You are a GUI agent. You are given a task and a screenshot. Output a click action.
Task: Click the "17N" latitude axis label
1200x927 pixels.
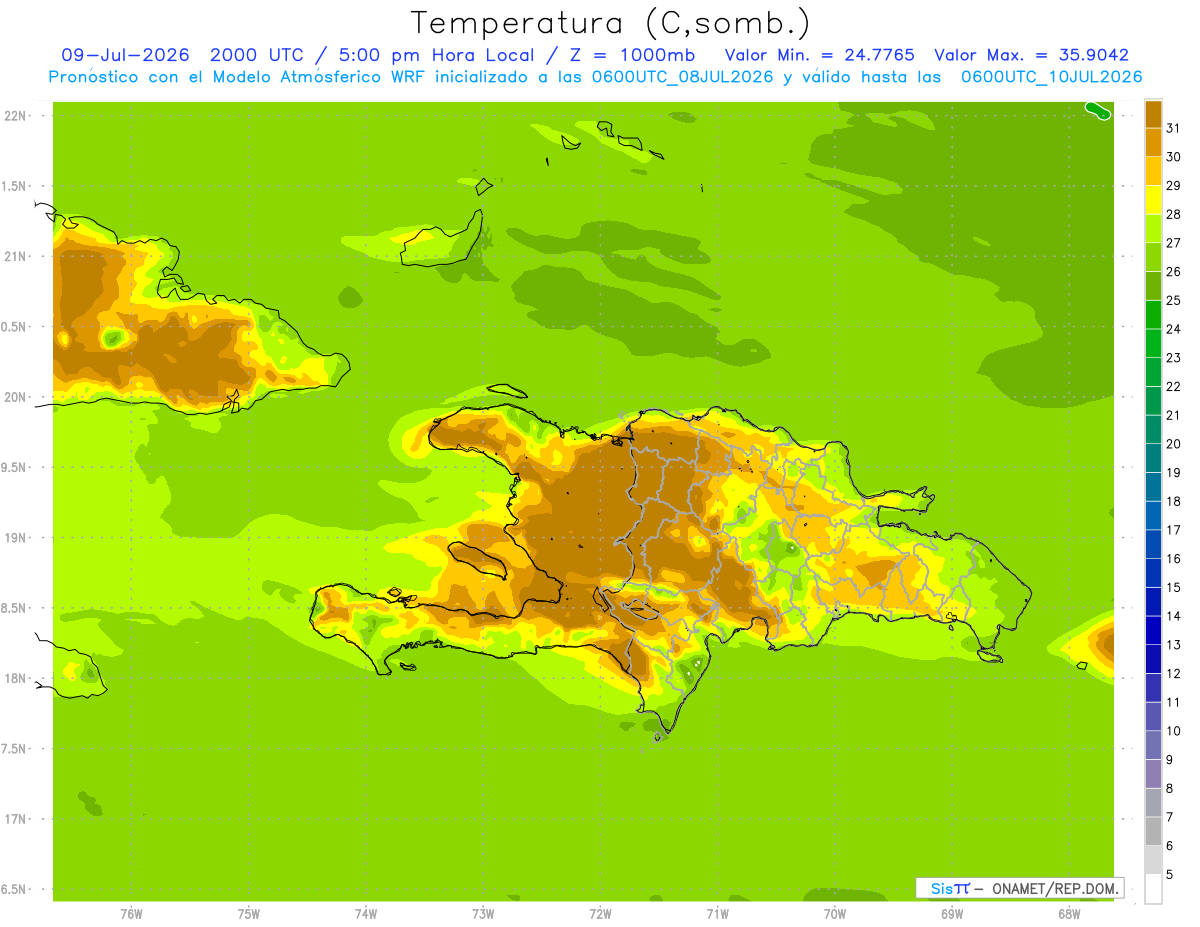click(15, 819)
